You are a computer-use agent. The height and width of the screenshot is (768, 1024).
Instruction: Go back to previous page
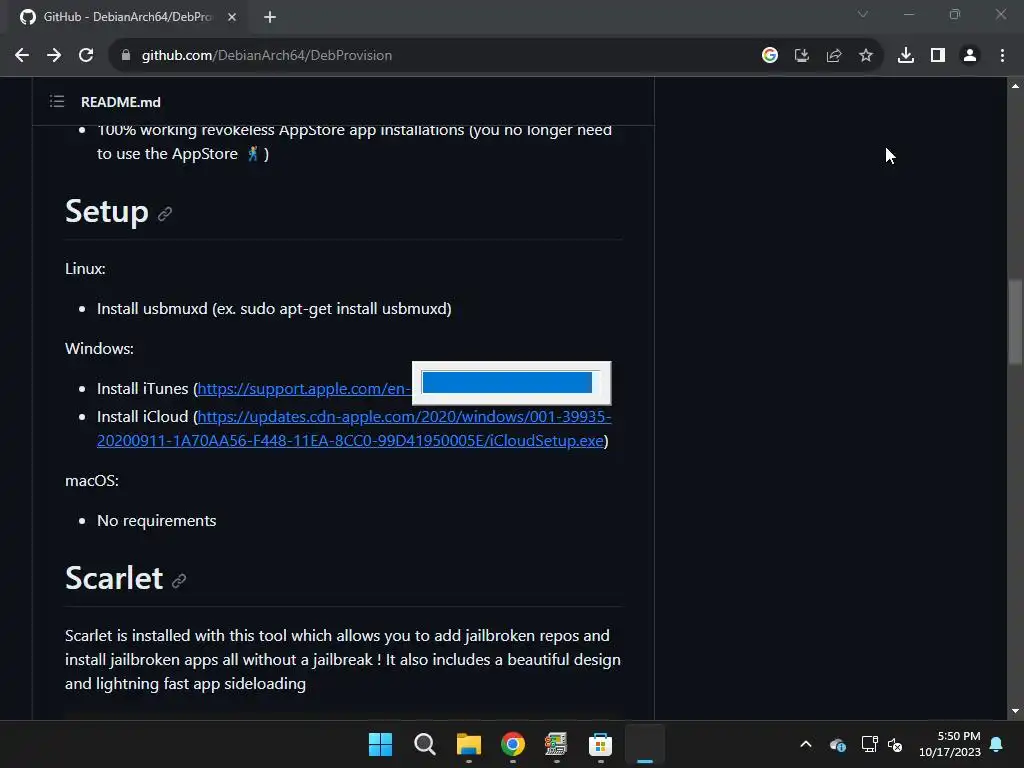point(22,56)
